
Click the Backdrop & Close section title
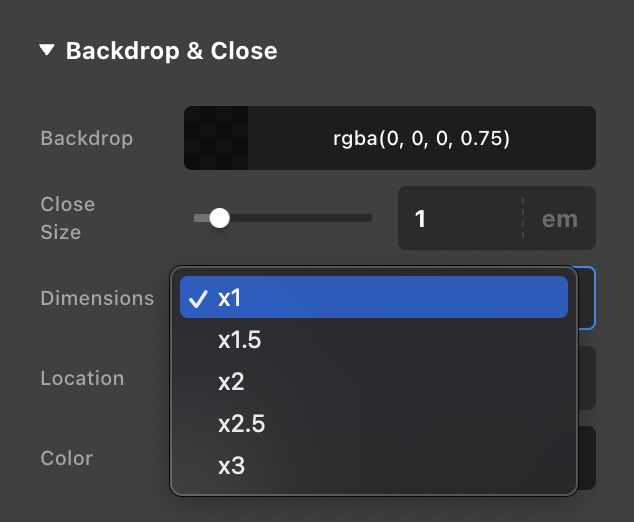click(x=171, y=50)
